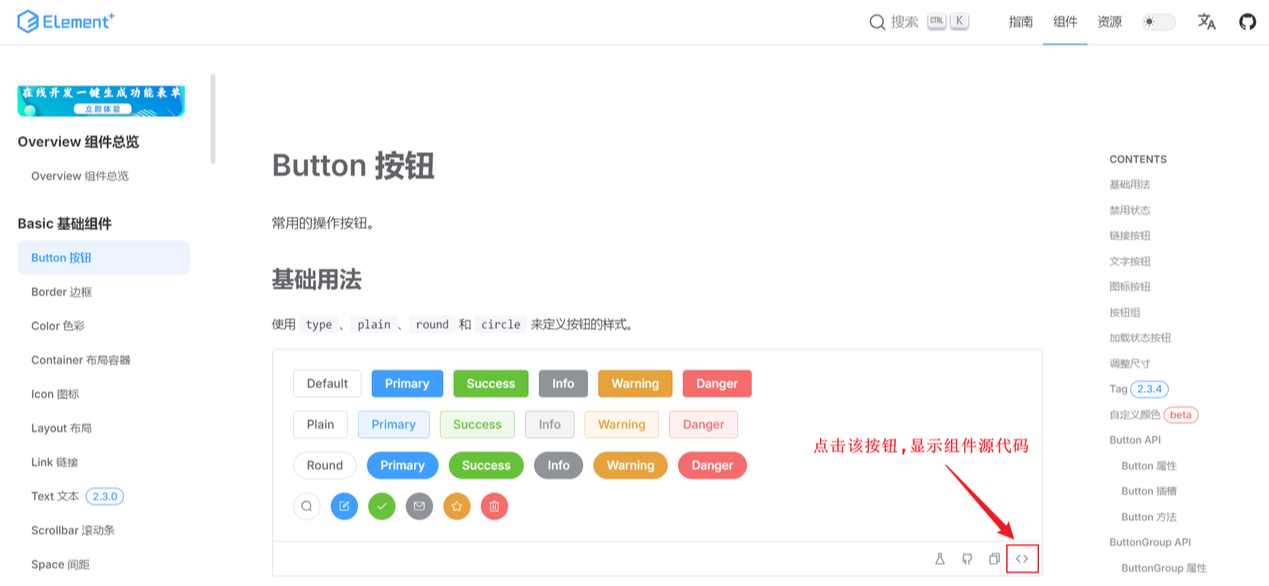This screenshot has width=1269, height=586.
Task: Click the orange circular star icon button
Action: click(457, 507)
